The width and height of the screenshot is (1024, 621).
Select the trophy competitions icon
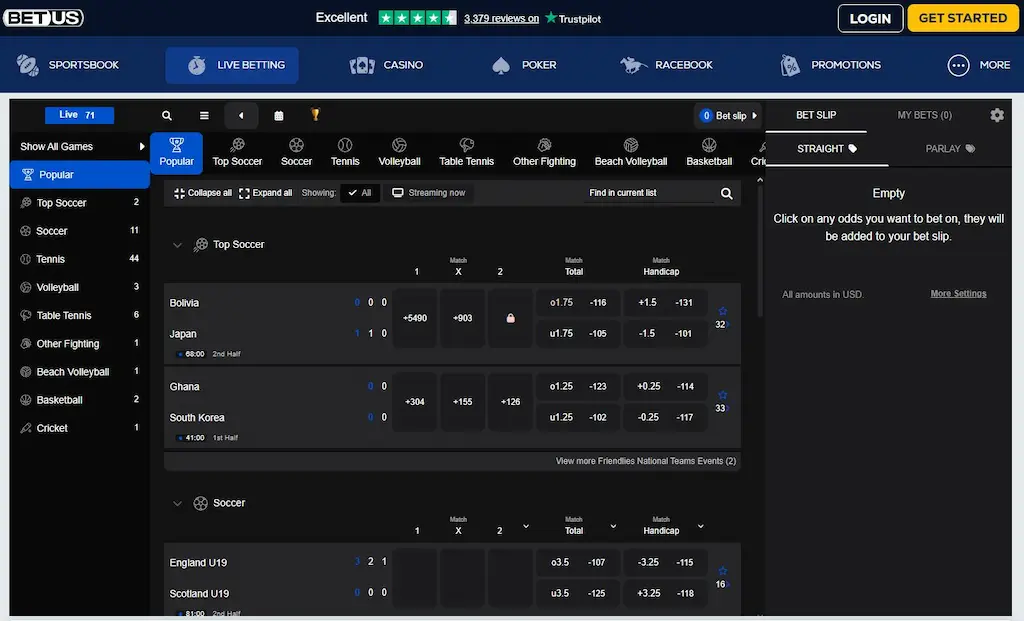click(x=314, y=115)
